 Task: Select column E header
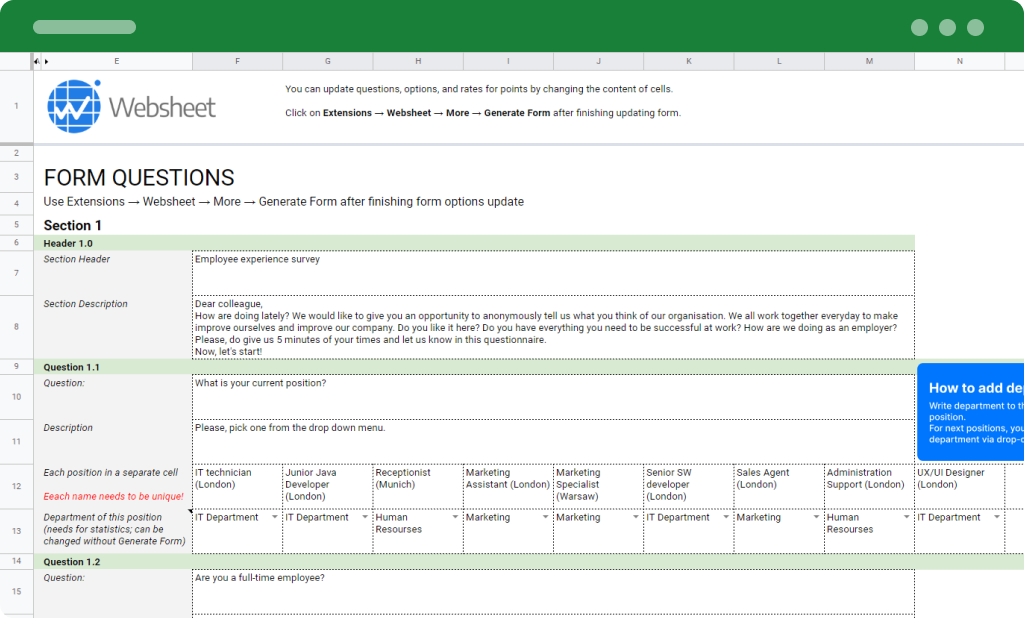click(116, 61)
